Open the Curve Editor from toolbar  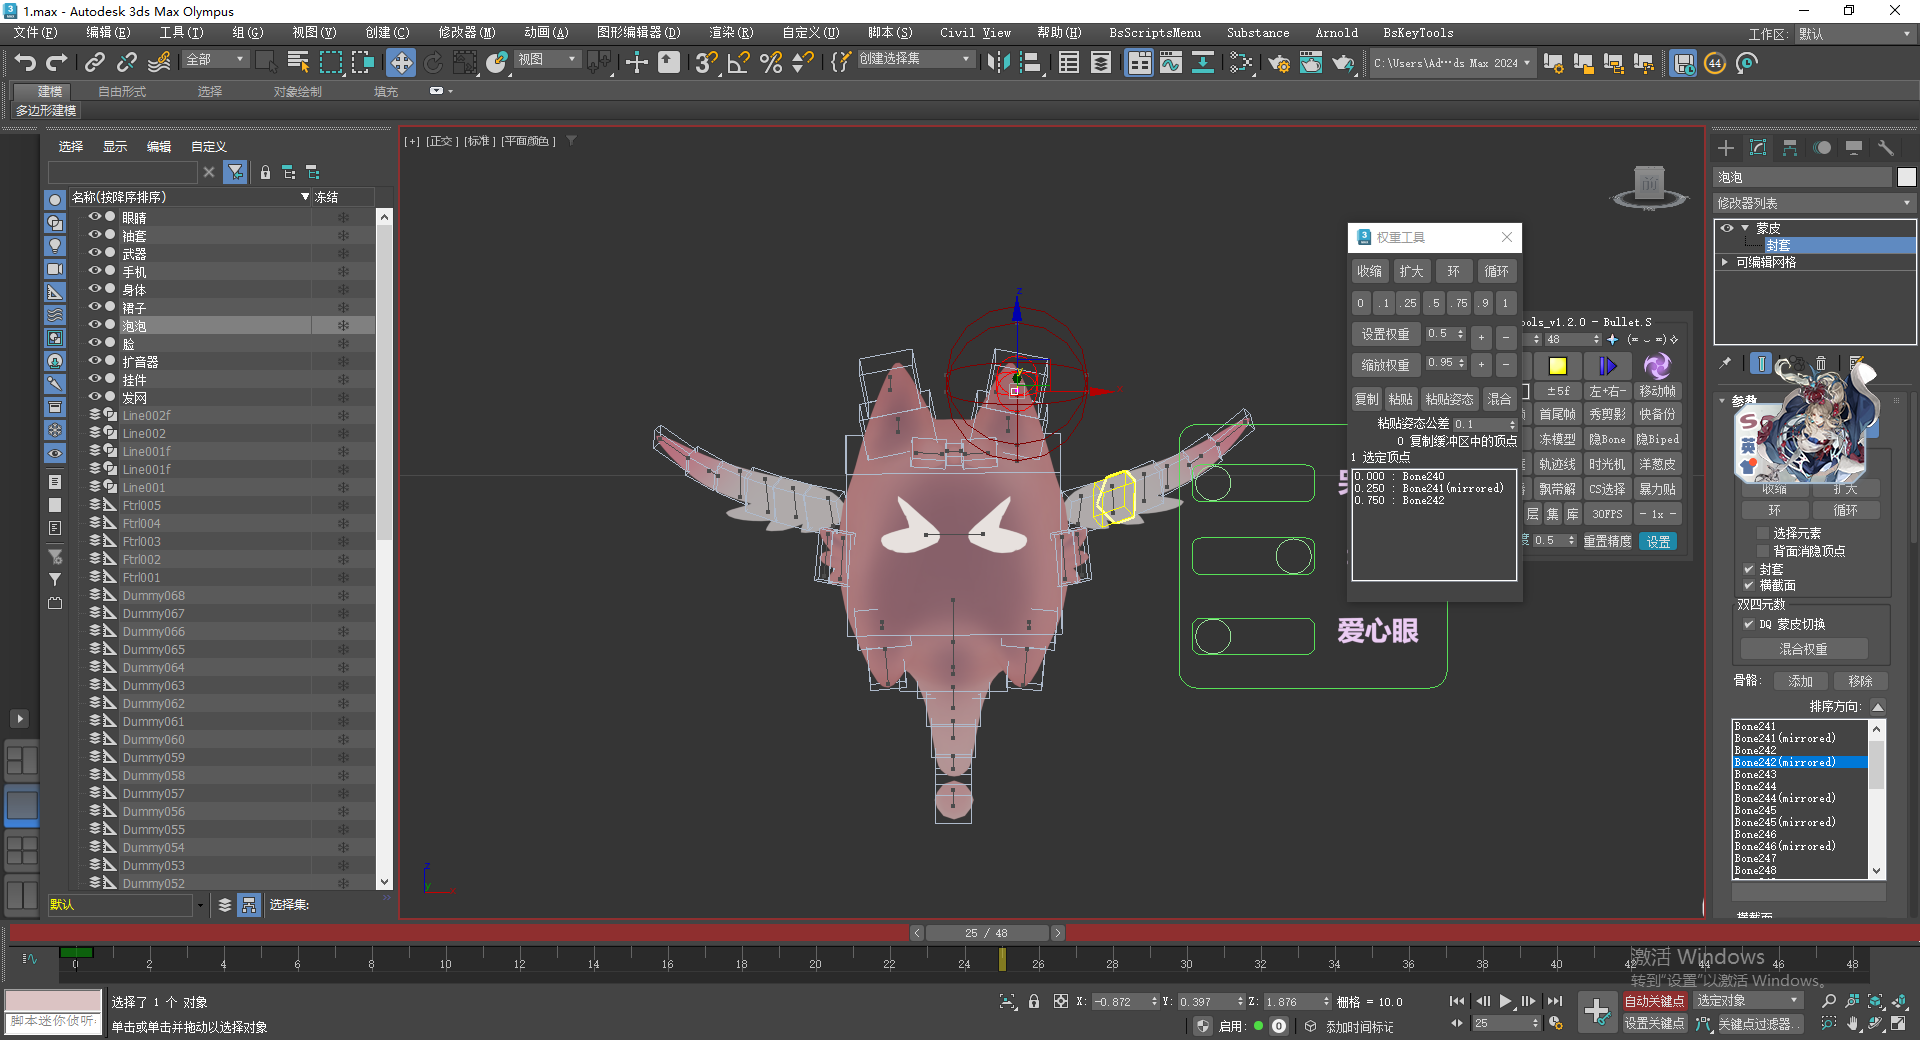pos(1171,63)
